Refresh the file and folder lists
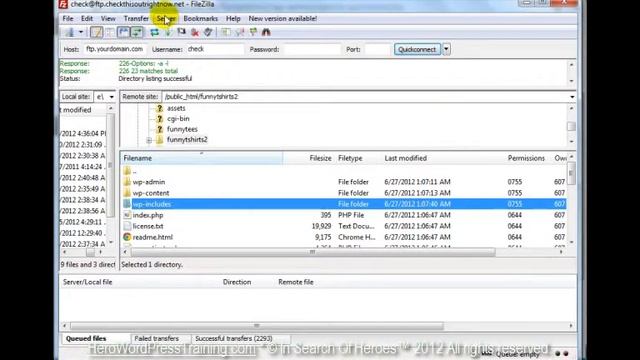Viewport: 640px width, 360px height. tap(154, 32)
